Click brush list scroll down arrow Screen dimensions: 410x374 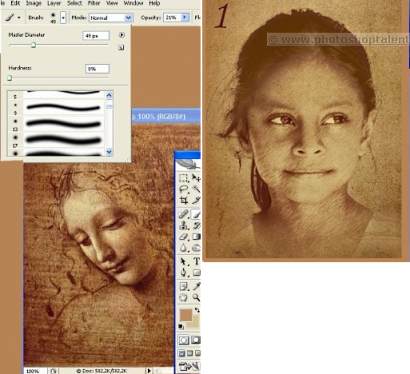pos(109,152)
